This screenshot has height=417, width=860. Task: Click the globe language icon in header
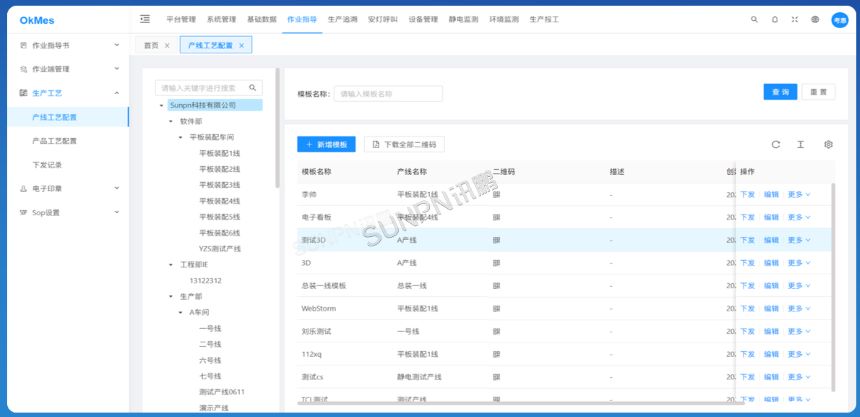point(815,19)
